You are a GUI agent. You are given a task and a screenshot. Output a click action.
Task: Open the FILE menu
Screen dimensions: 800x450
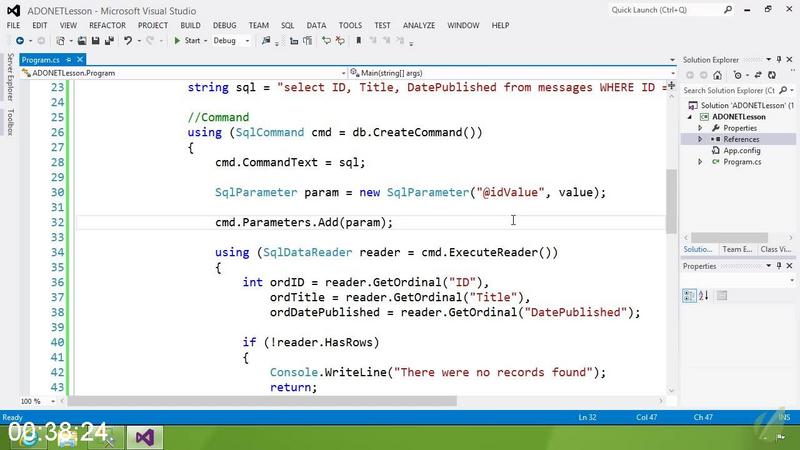[13, 25]
